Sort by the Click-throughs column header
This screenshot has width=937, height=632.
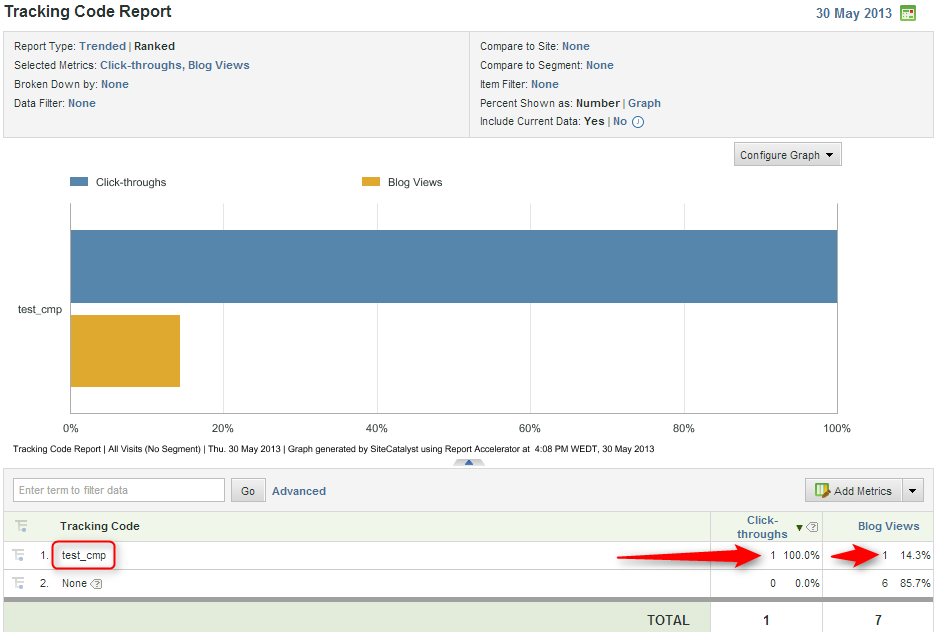pos(762,527)
